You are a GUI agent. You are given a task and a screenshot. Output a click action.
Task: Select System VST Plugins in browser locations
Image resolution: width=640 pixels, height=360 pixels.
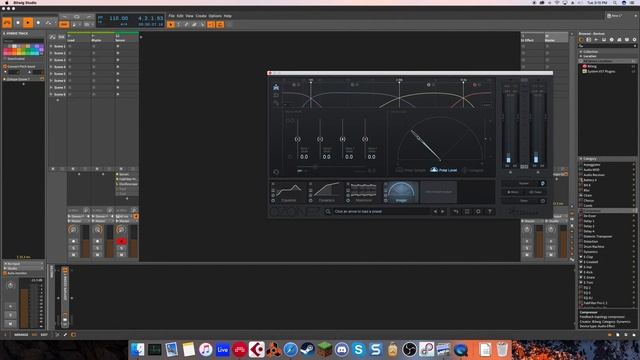point(601,71)
